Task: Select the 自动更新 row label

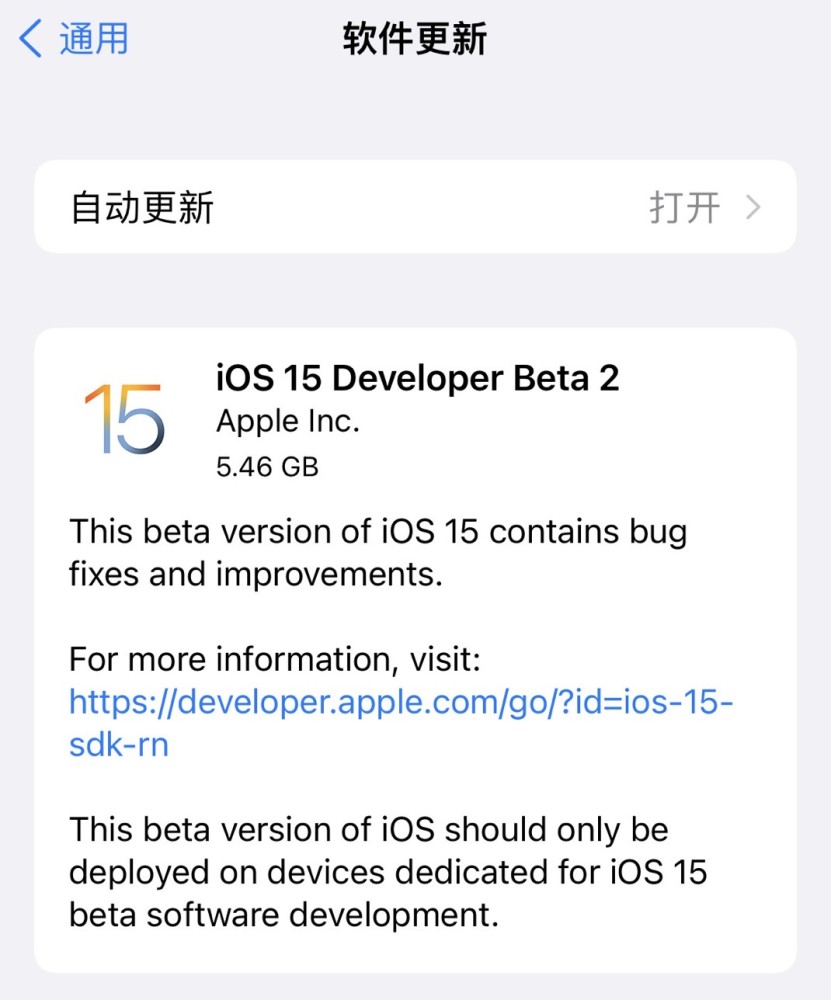Action: coord(142,208)
